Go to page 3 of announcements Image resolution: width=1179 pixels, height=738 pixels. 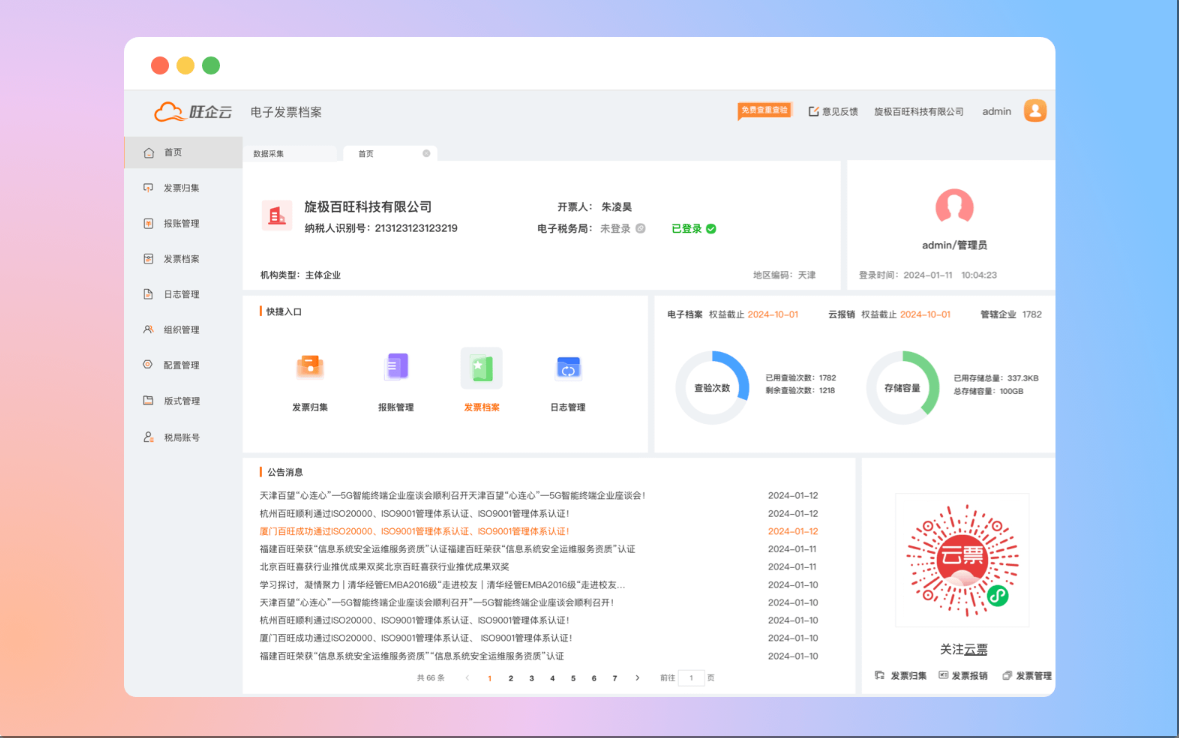coord(531,678)
